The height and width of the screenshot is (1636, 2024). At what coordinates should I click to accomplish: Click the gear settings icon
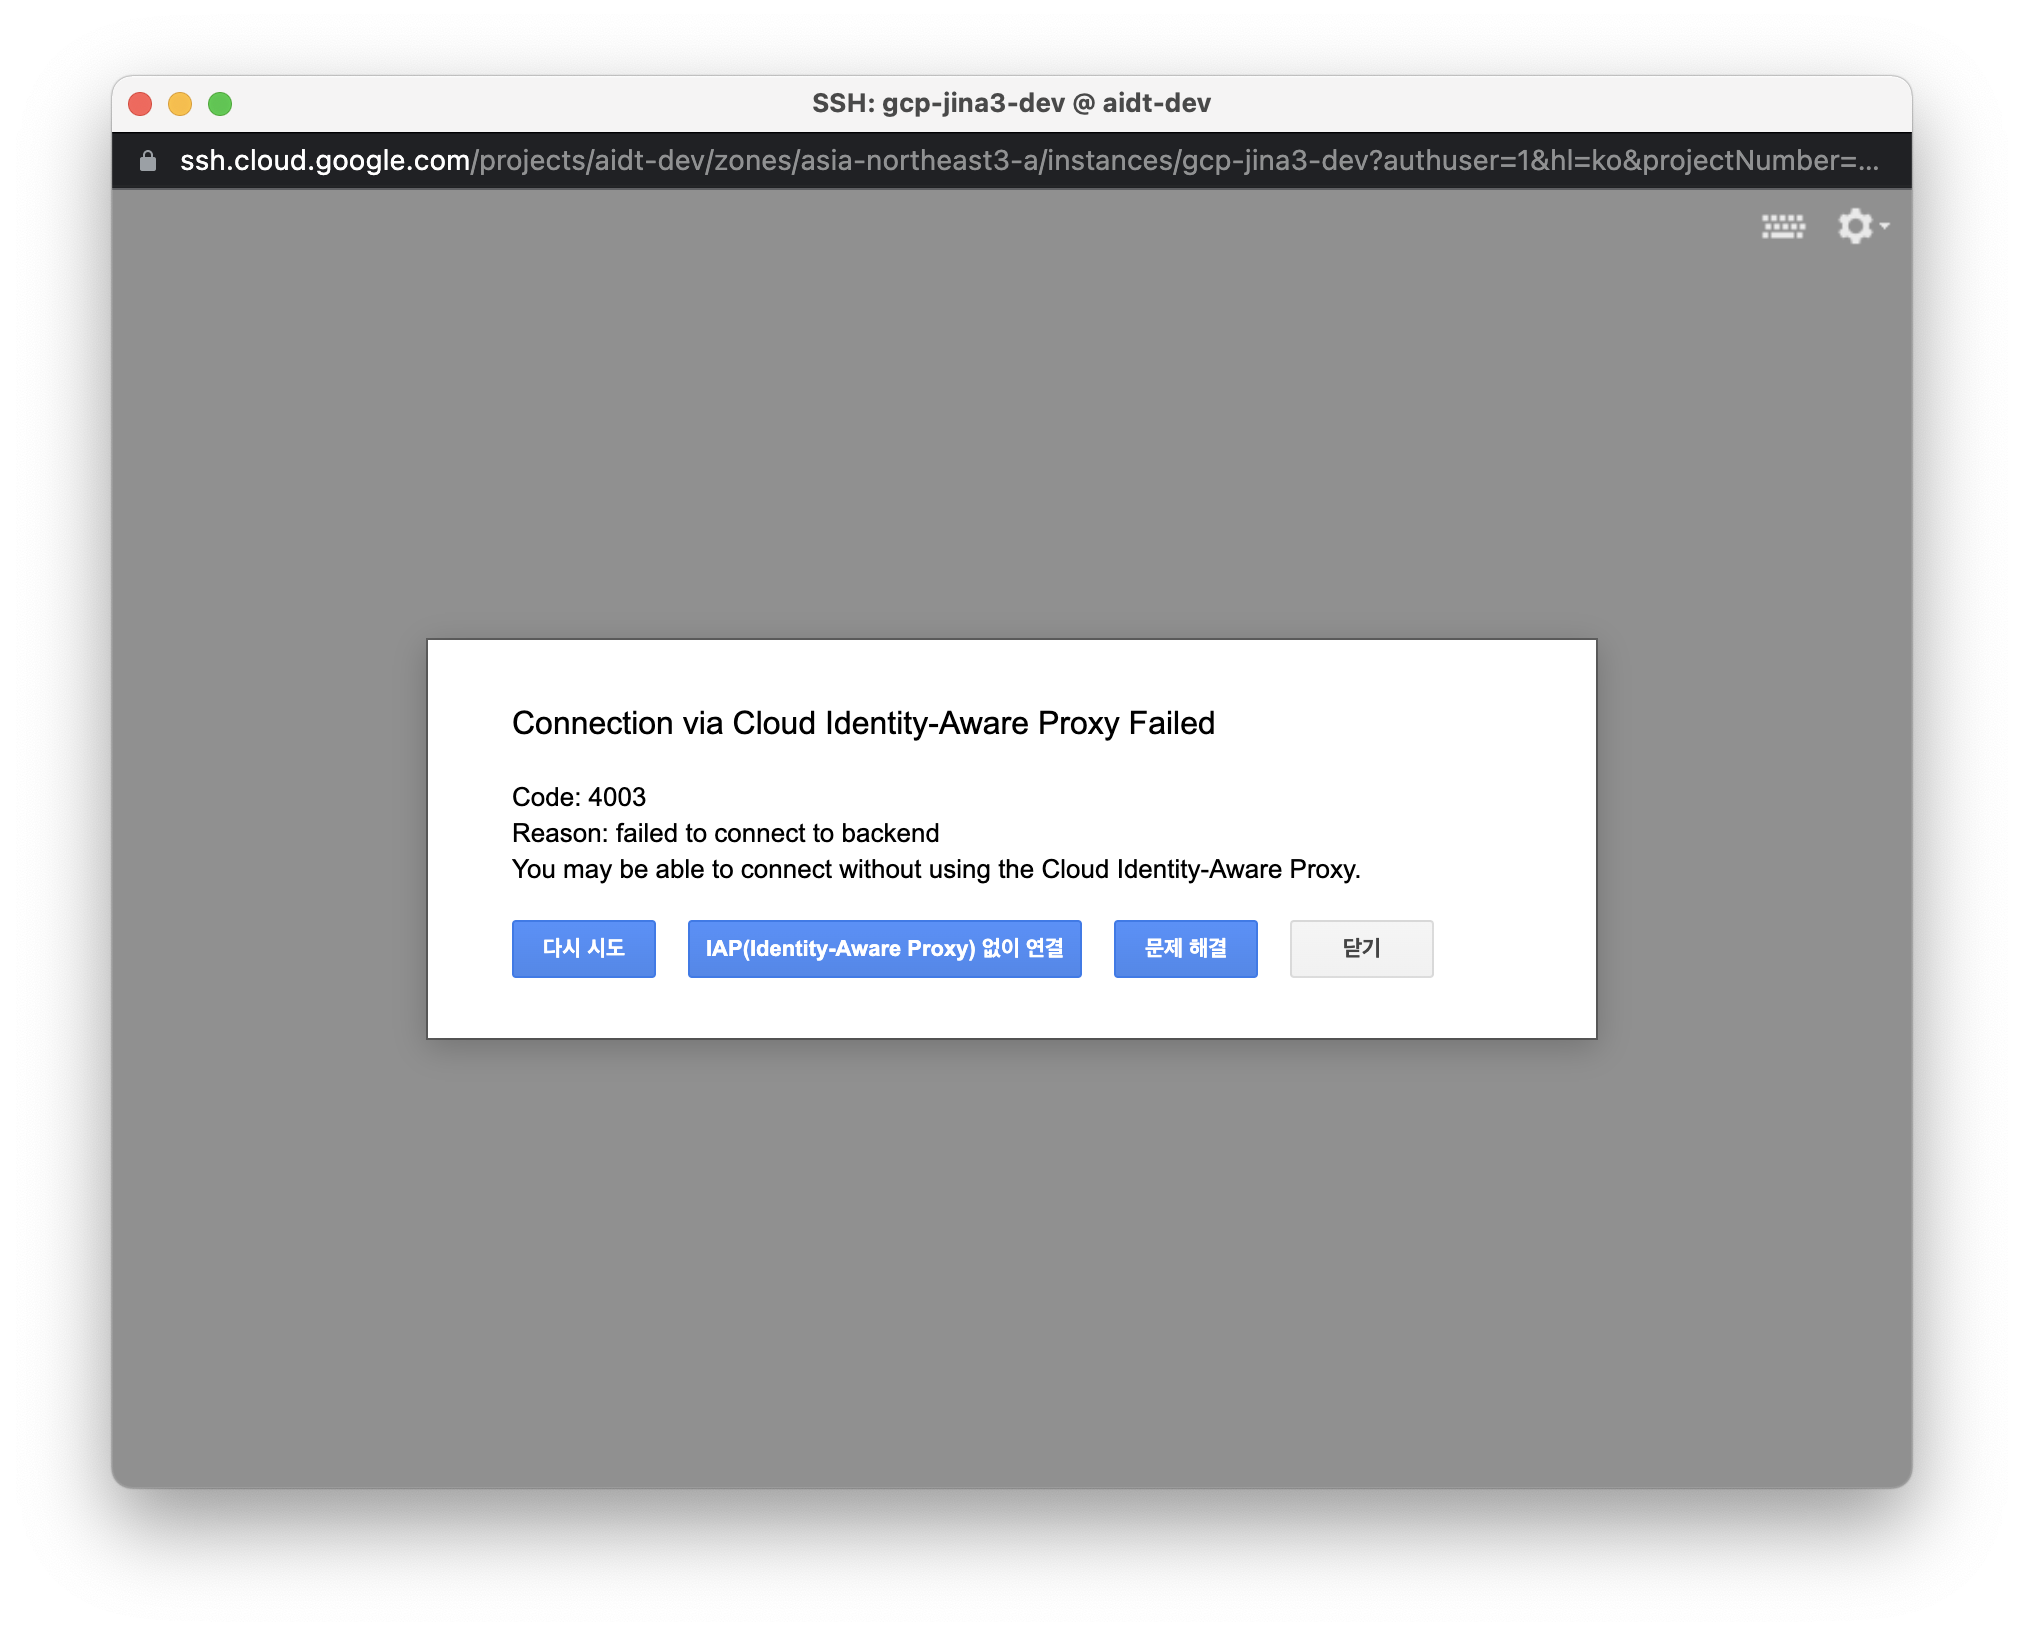pos(1855,226)
